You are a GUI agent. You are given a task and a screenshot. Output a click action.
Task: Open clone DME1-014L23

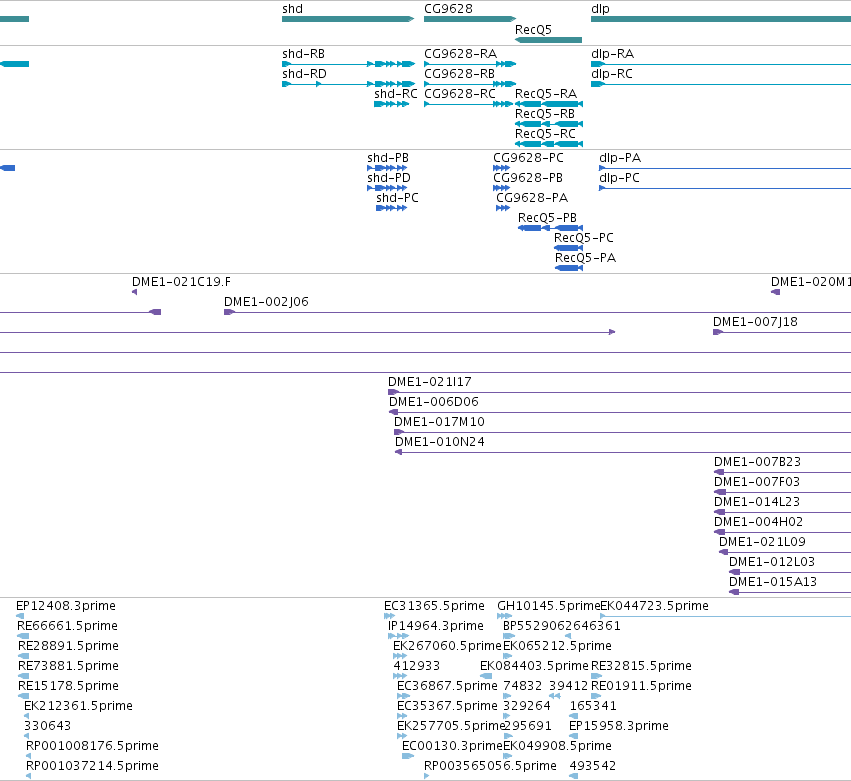783,512
